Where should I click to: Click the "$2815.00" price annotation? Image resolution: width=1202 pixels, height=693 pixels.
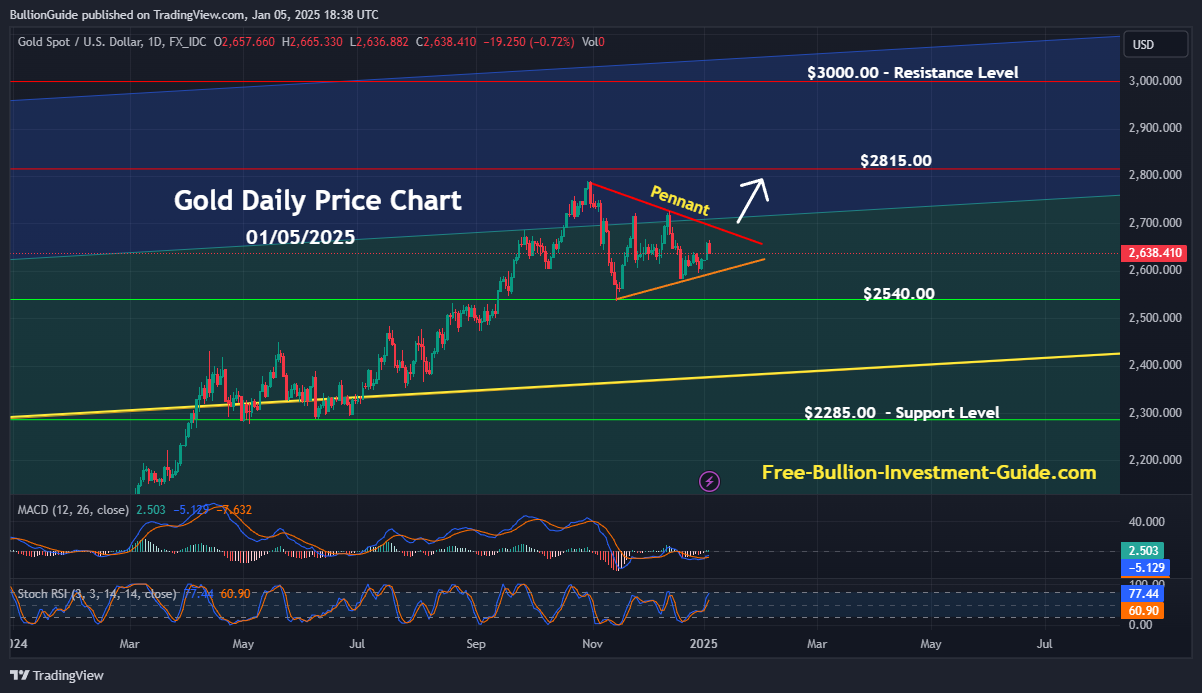point(895,160)
